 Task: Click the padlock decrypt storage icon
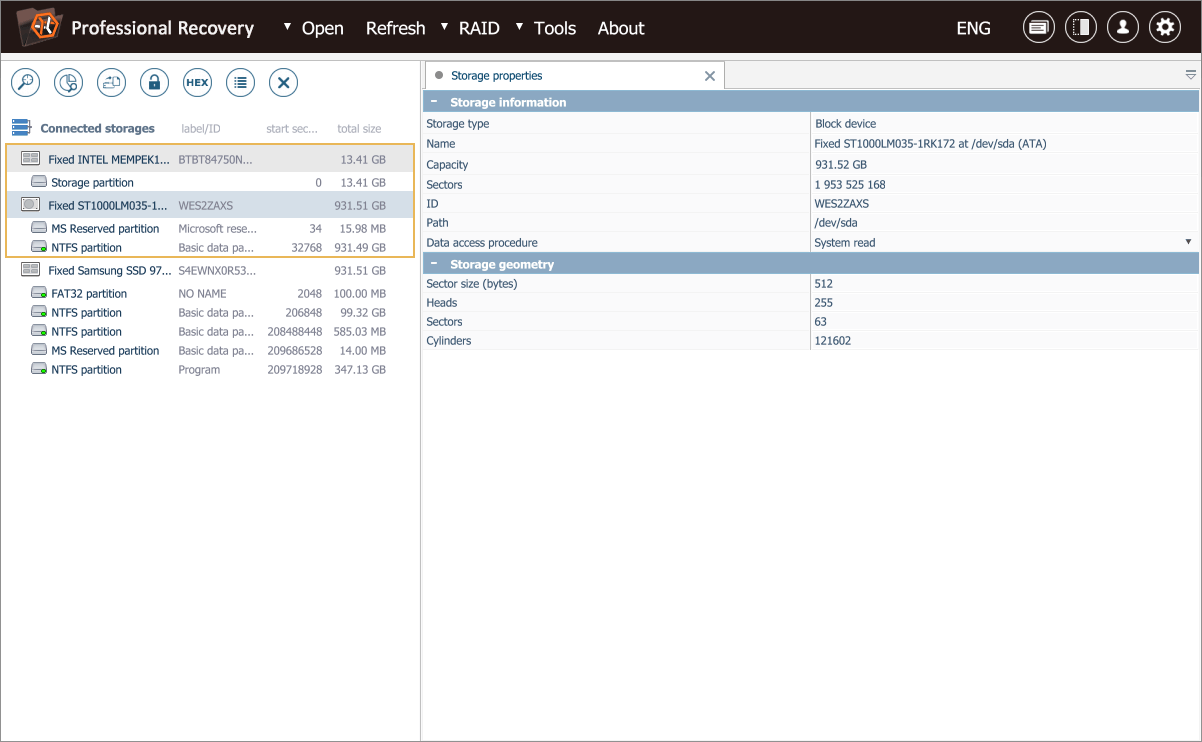click(154, 83)
